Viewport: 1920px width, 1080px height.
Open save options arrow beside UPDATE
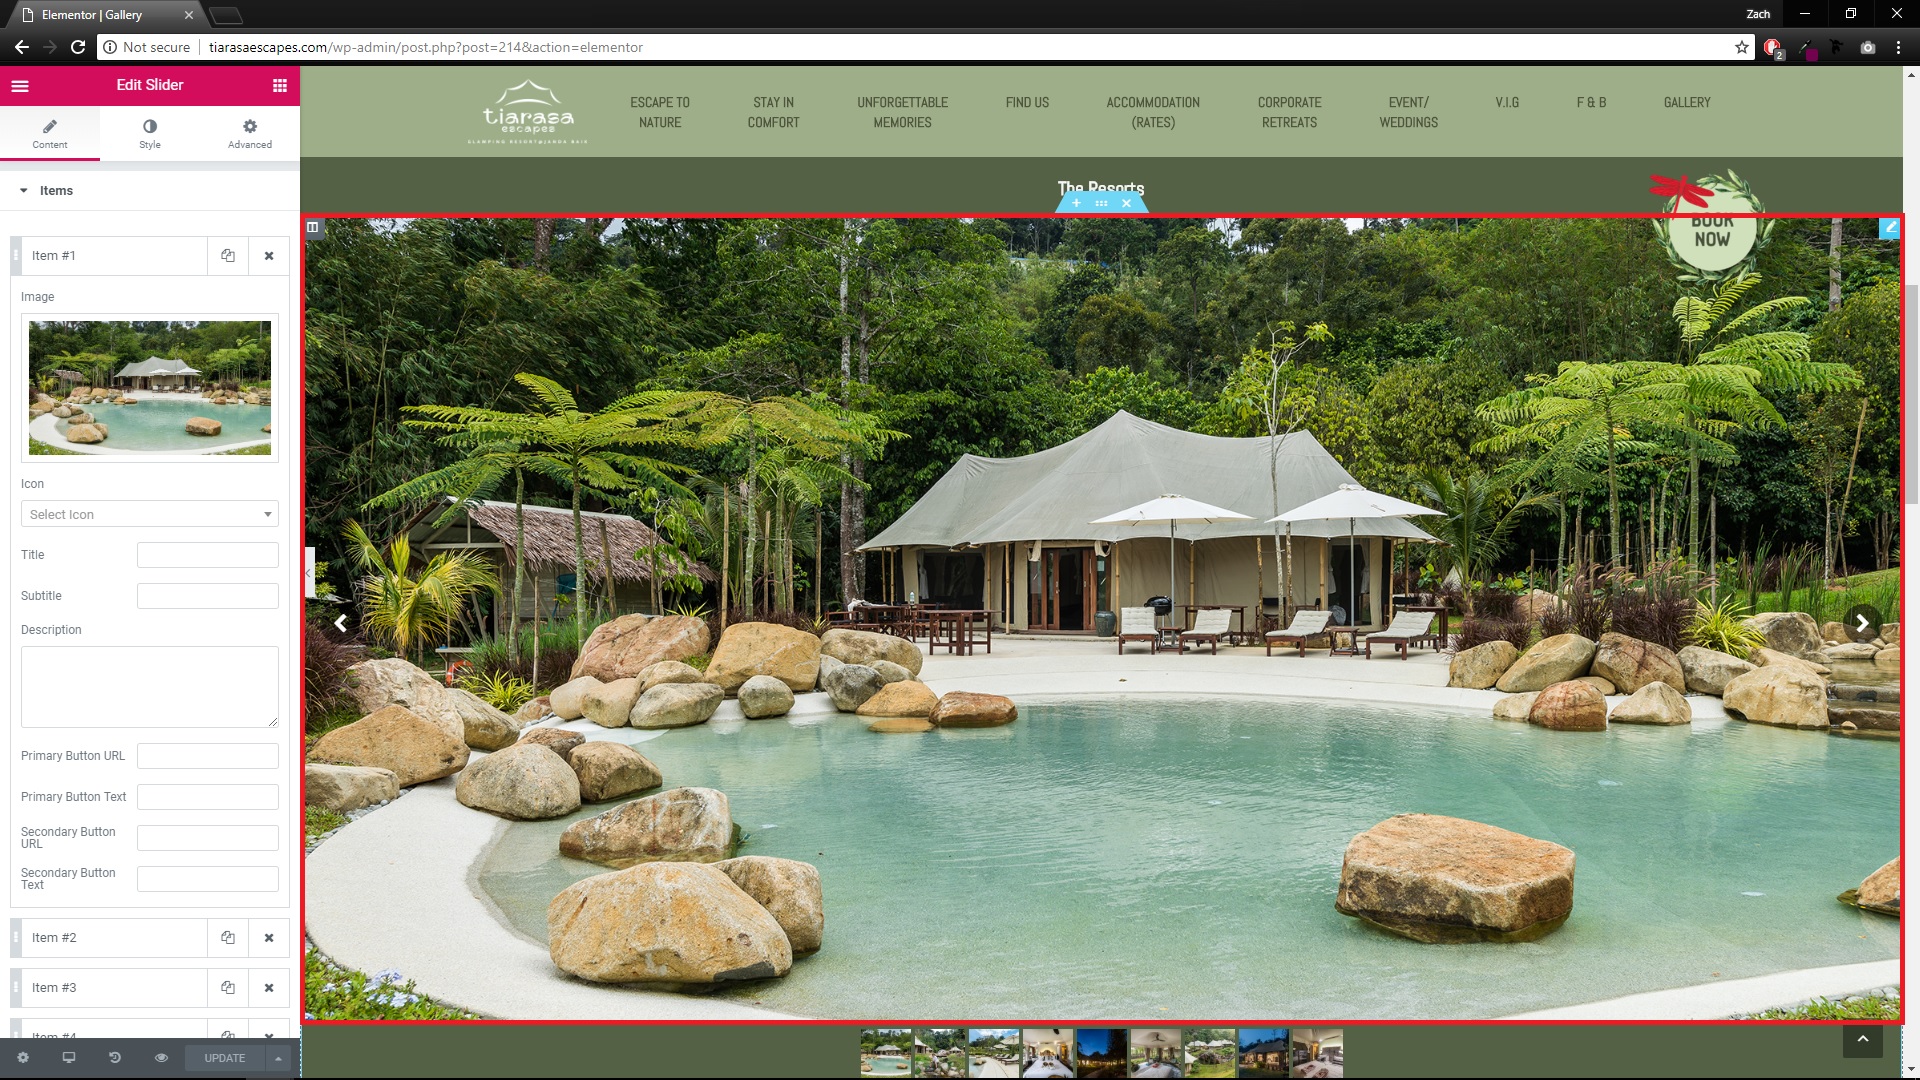[278, 1058]
